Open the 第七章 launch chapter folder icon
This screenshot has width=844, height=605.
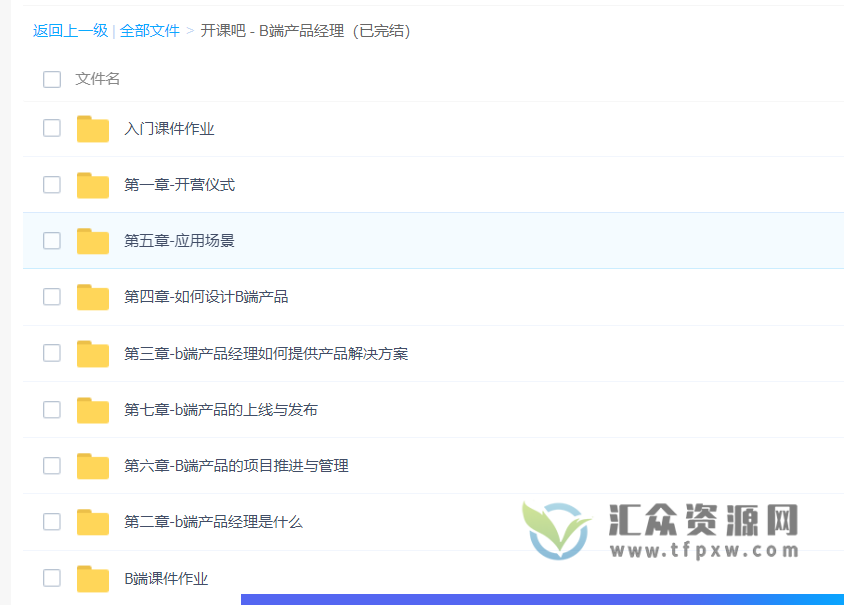[93, 409]
